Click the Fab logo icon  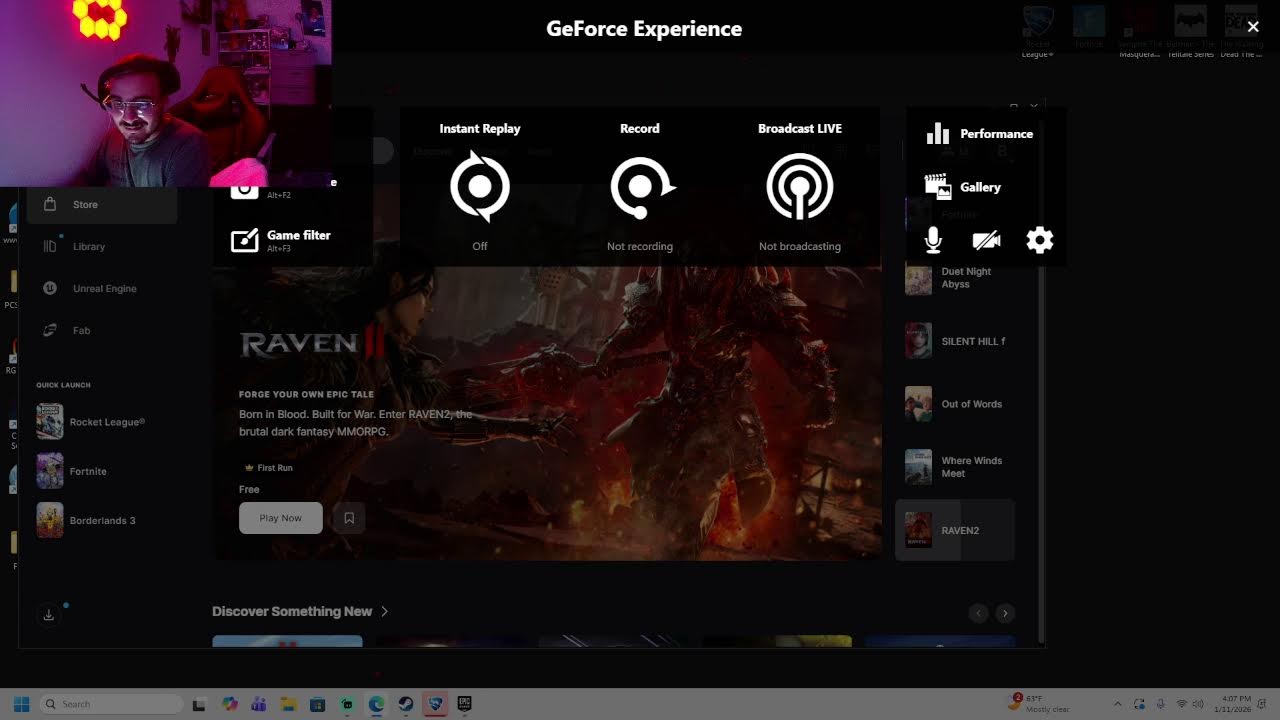(x=50, y=330)
